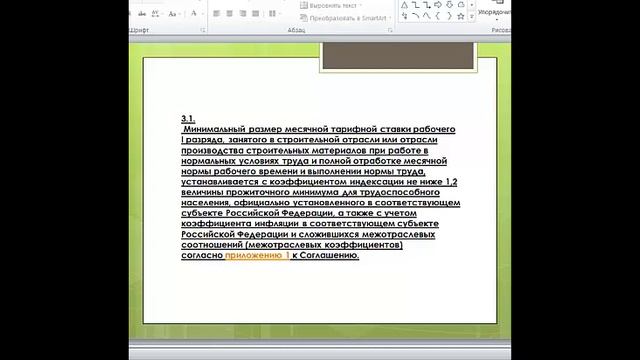640x360 pixels.
Task: Open the text columns options
Action: point(273,14)
